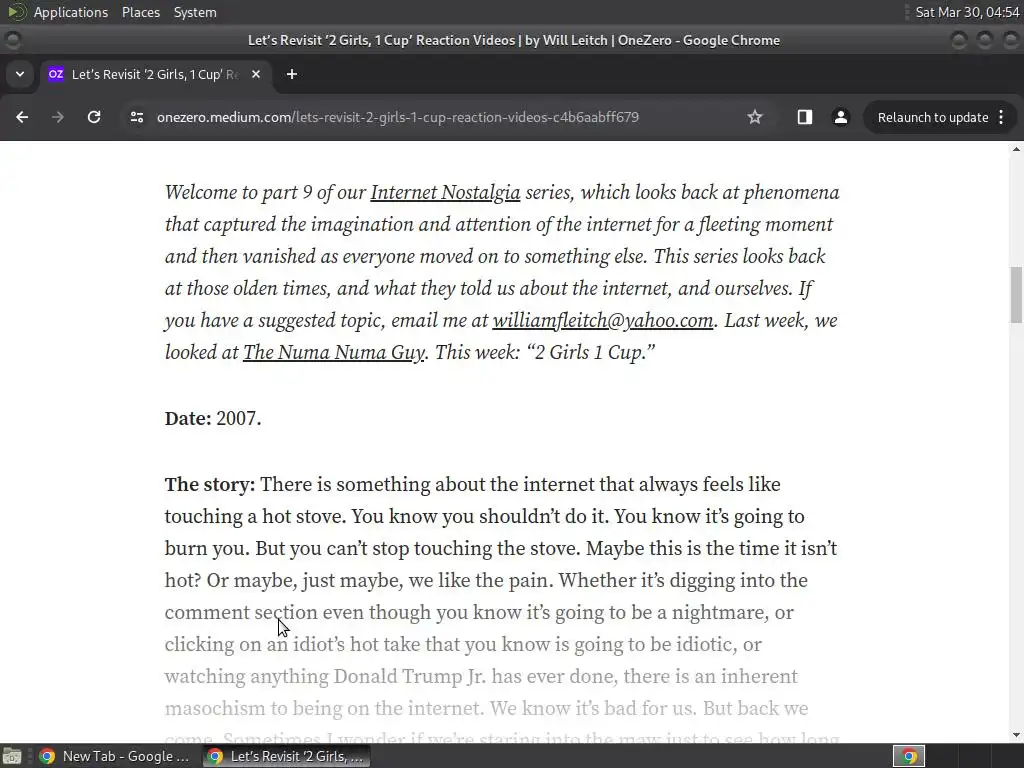Click the clock showing Sat Mar 30

click(x=967, y=12)
